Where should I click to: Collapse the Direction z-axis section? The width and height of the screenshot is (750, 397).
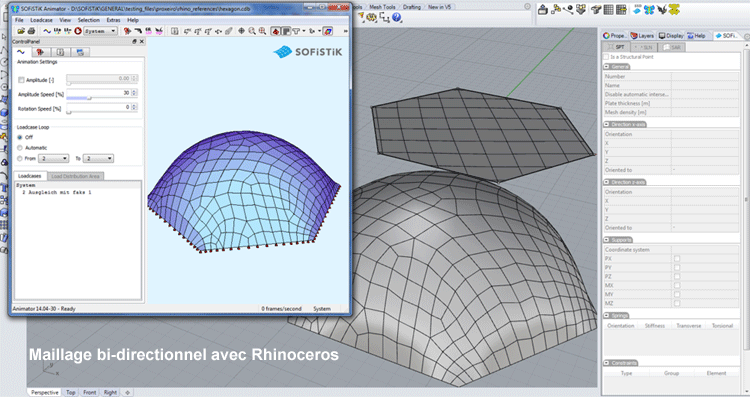[x=607, y=182]
